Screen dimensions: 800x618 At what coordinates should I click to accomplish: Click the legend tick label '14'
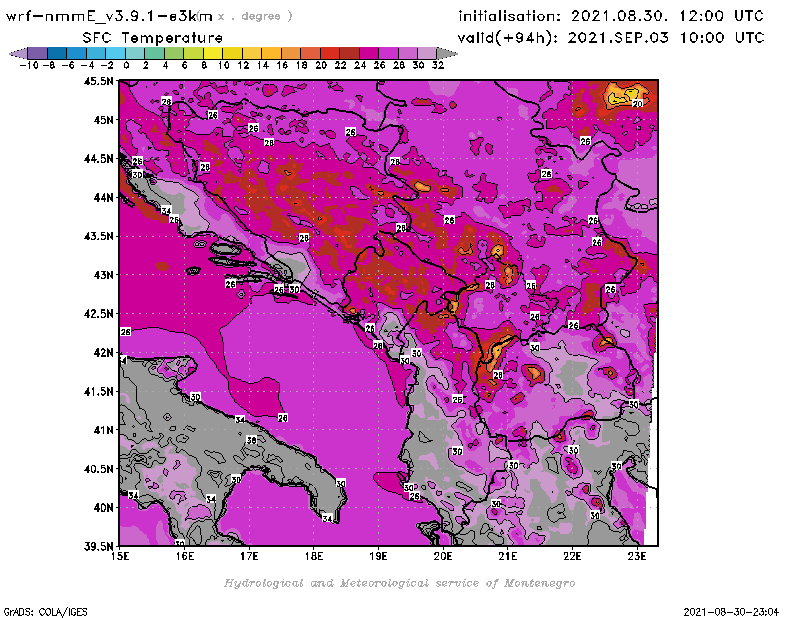[x=263, y=65]
